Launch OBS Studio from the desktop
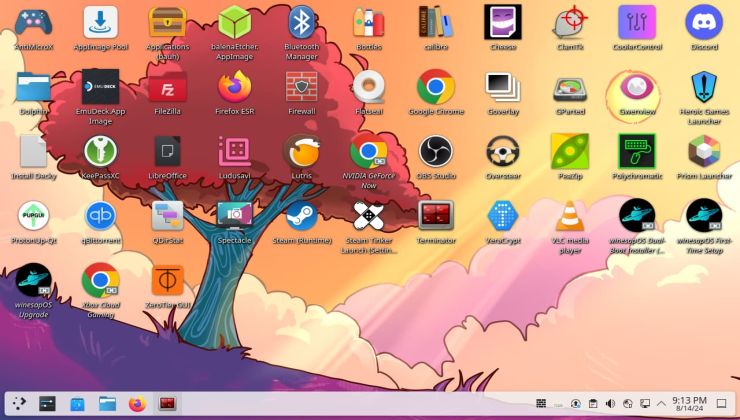This screenshot has height=420, width=740. (435, 152)
